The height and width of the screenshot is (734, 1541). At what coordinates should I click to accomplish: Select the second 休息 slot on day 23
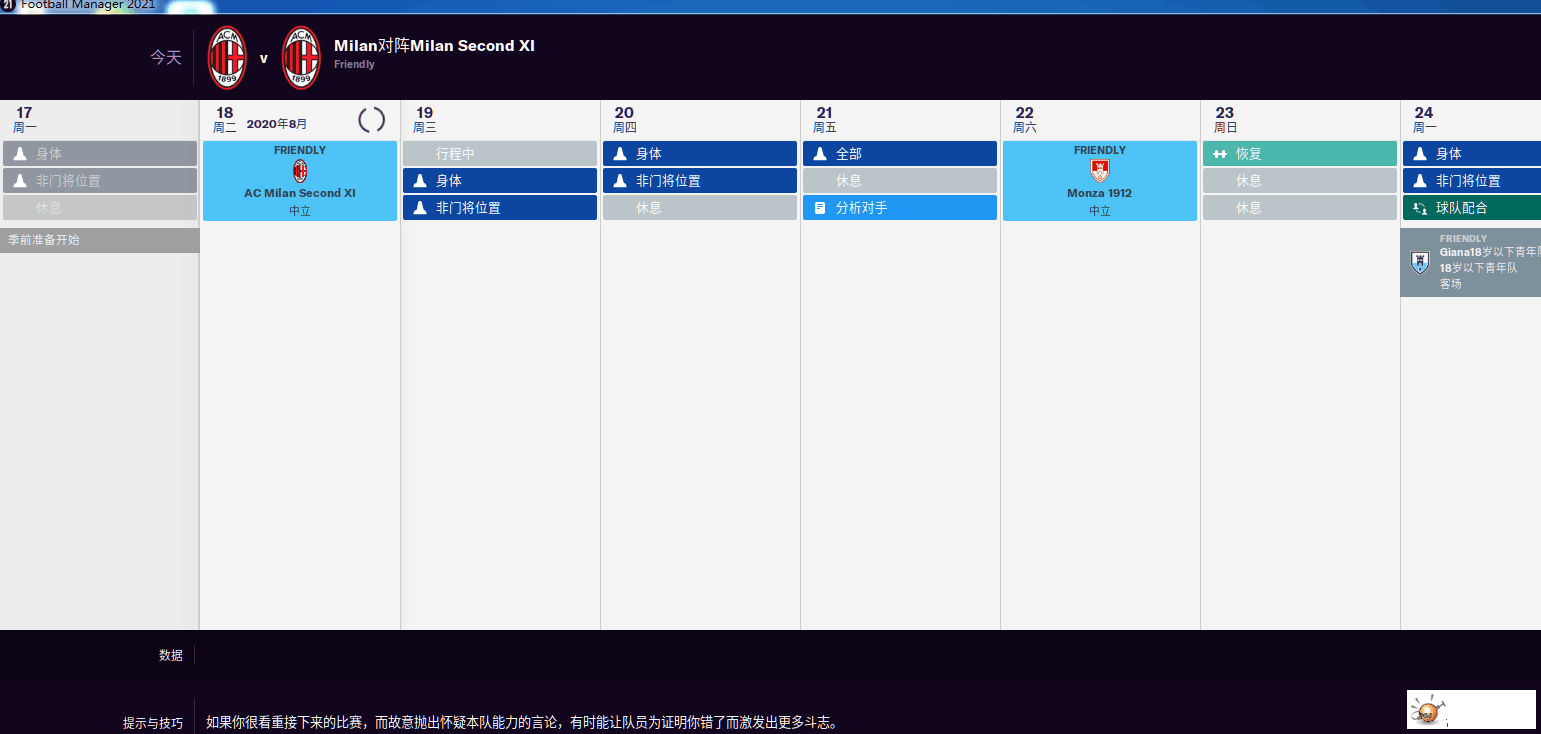pos(1300,208)
